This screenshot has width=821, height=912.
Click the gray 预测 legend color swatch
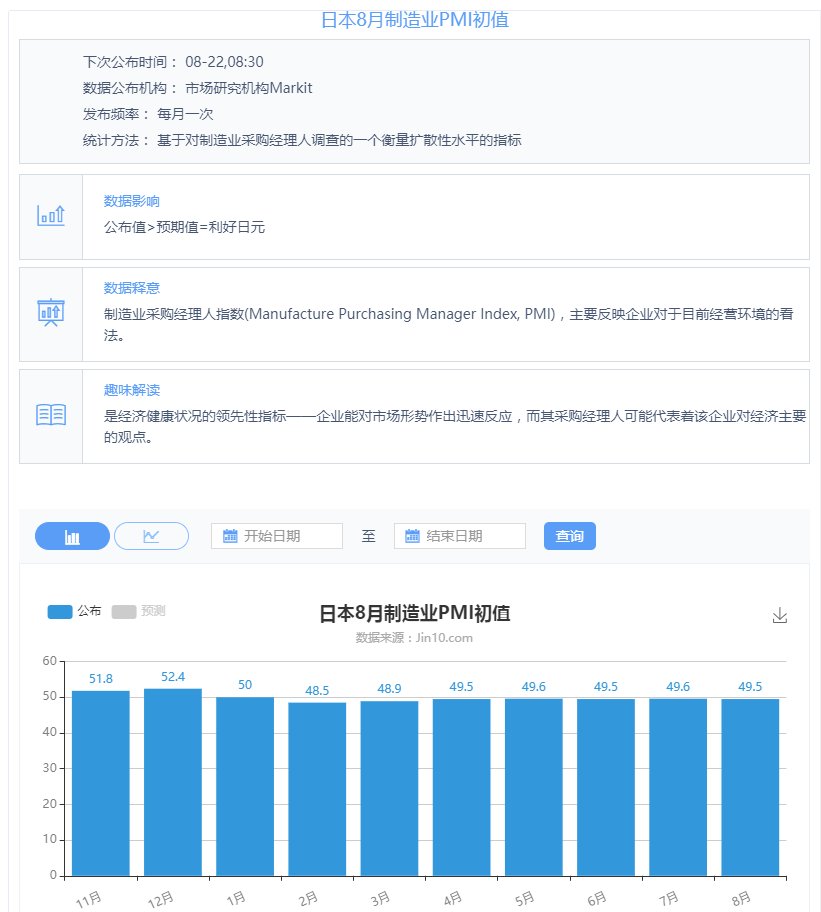(124, 612)
